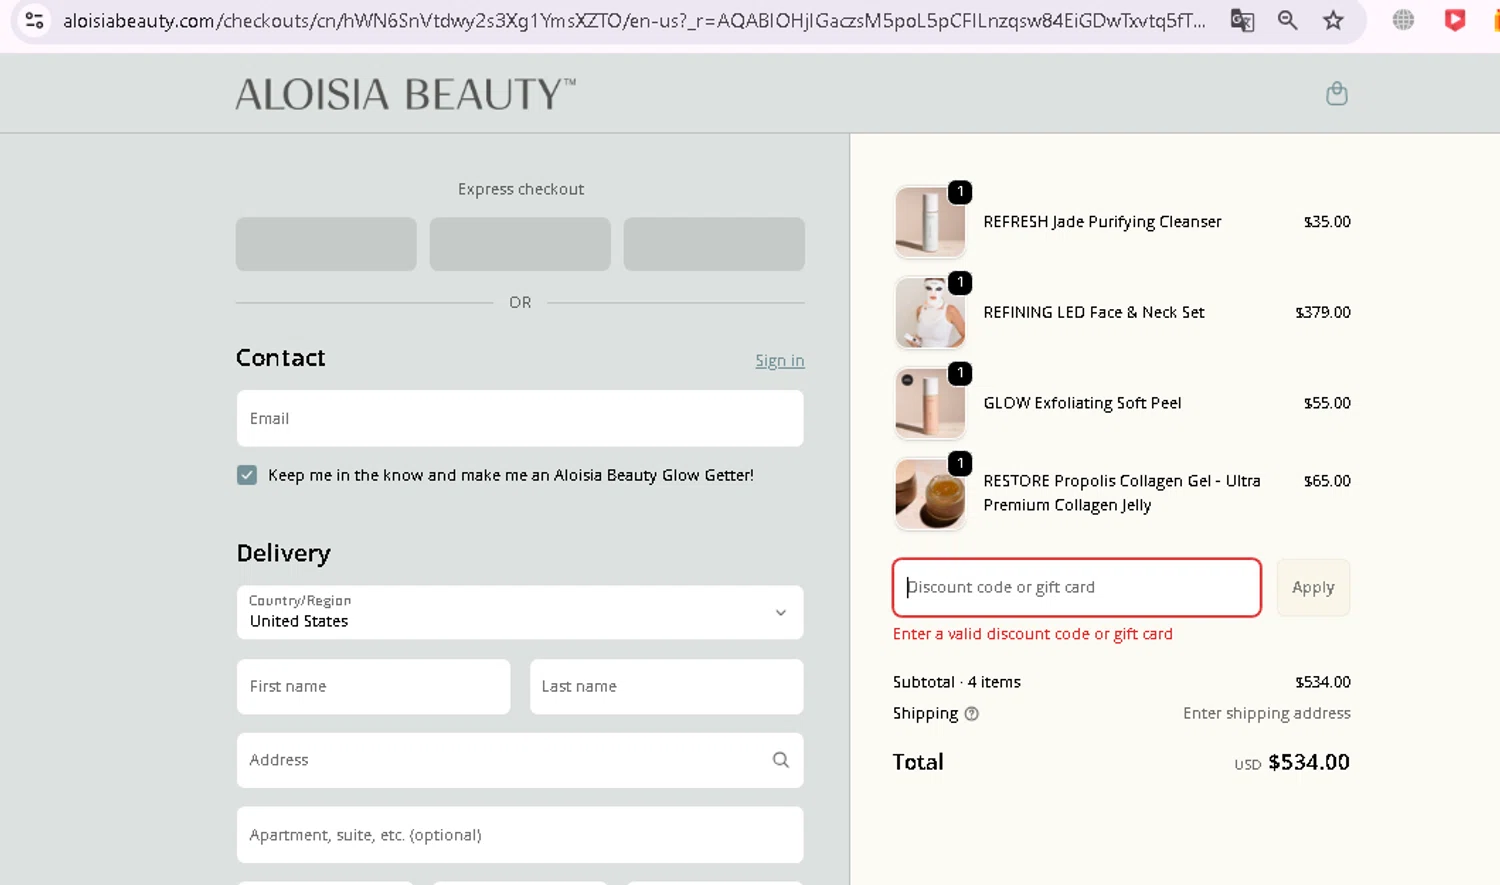The image size is (1500, 885).
Task: Click the Aloisia Beauty logo
Action: (x=406, y=94)
